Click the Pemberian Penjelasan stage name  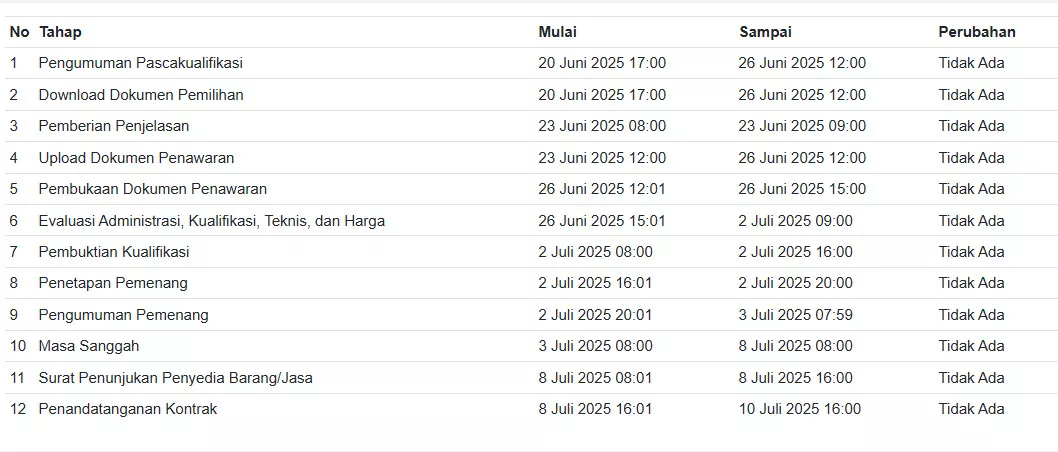(x=114, y=126)
